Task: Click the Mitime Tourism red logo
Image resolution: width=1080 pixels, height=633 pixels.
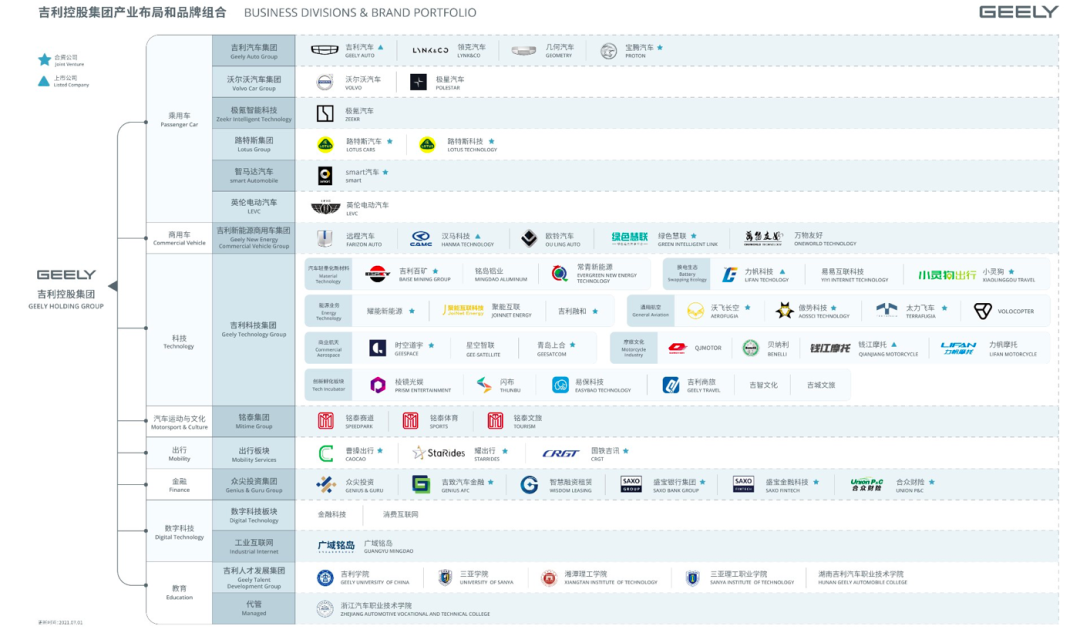Action: click(x=495, y=421)
